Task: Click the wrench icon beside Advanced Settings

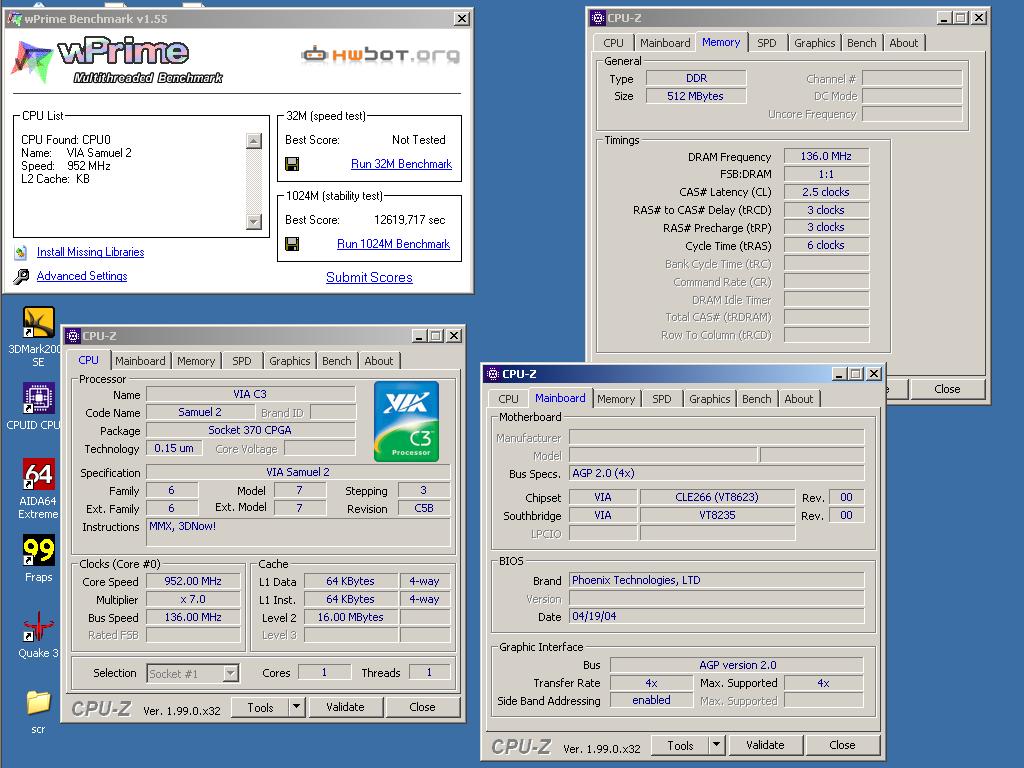Action: [21, 276]
